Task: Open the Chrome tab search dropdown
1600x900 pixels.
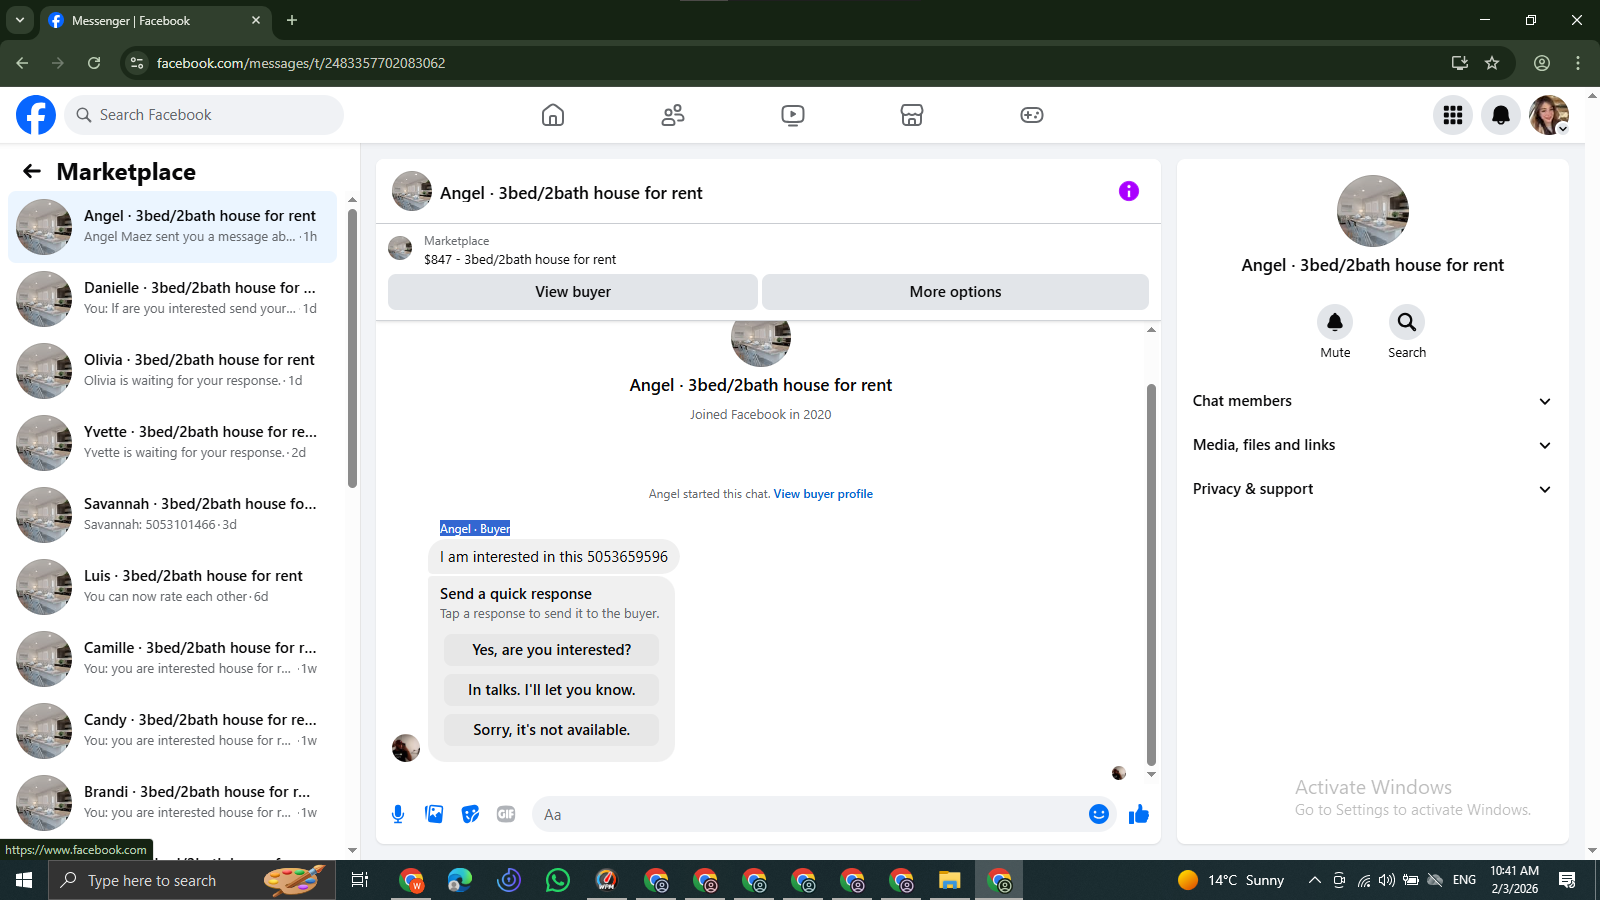Action: coord(19,20)
